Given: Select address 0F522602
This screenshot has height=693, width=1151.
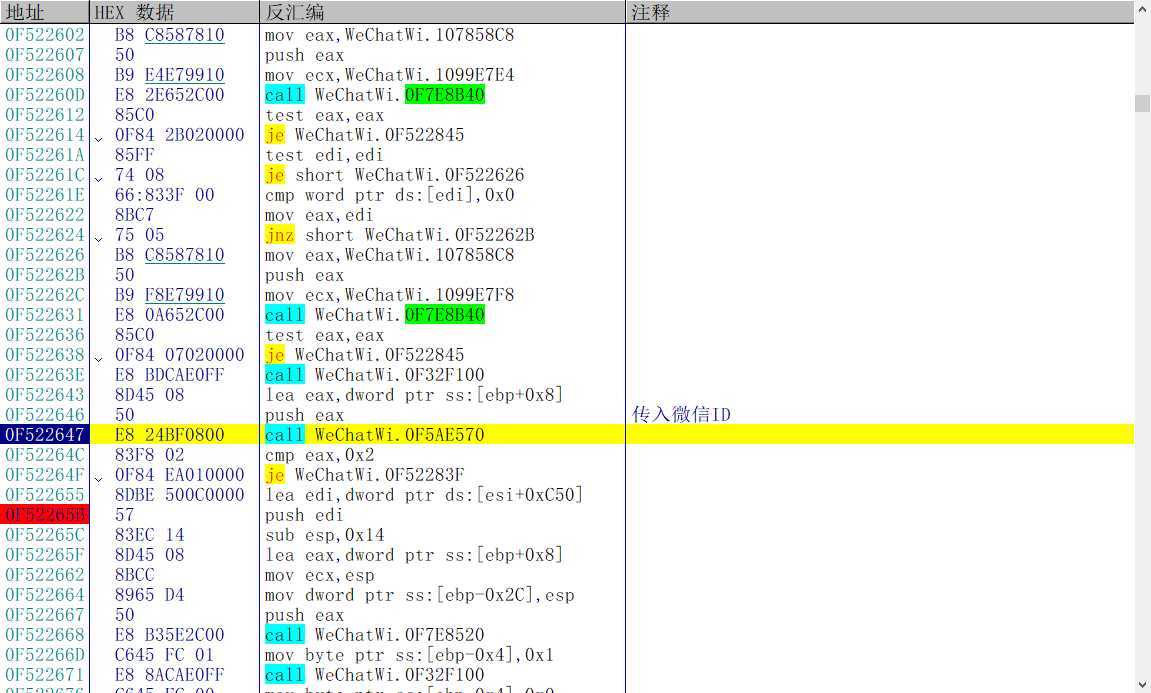Looking at the screenshot, I should click(x=45, y=35).
